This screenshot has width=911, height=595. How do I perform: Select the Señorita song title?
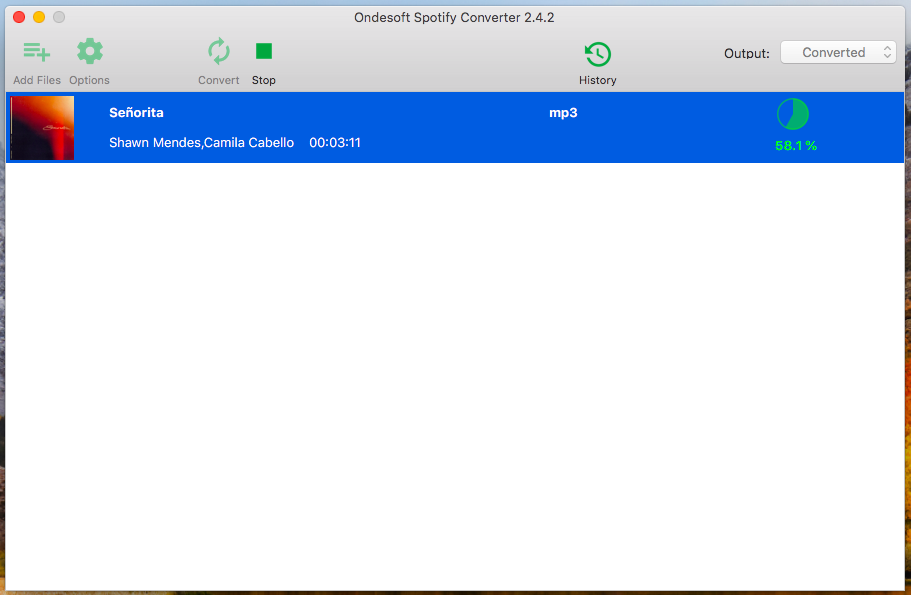tap(136, 113)
